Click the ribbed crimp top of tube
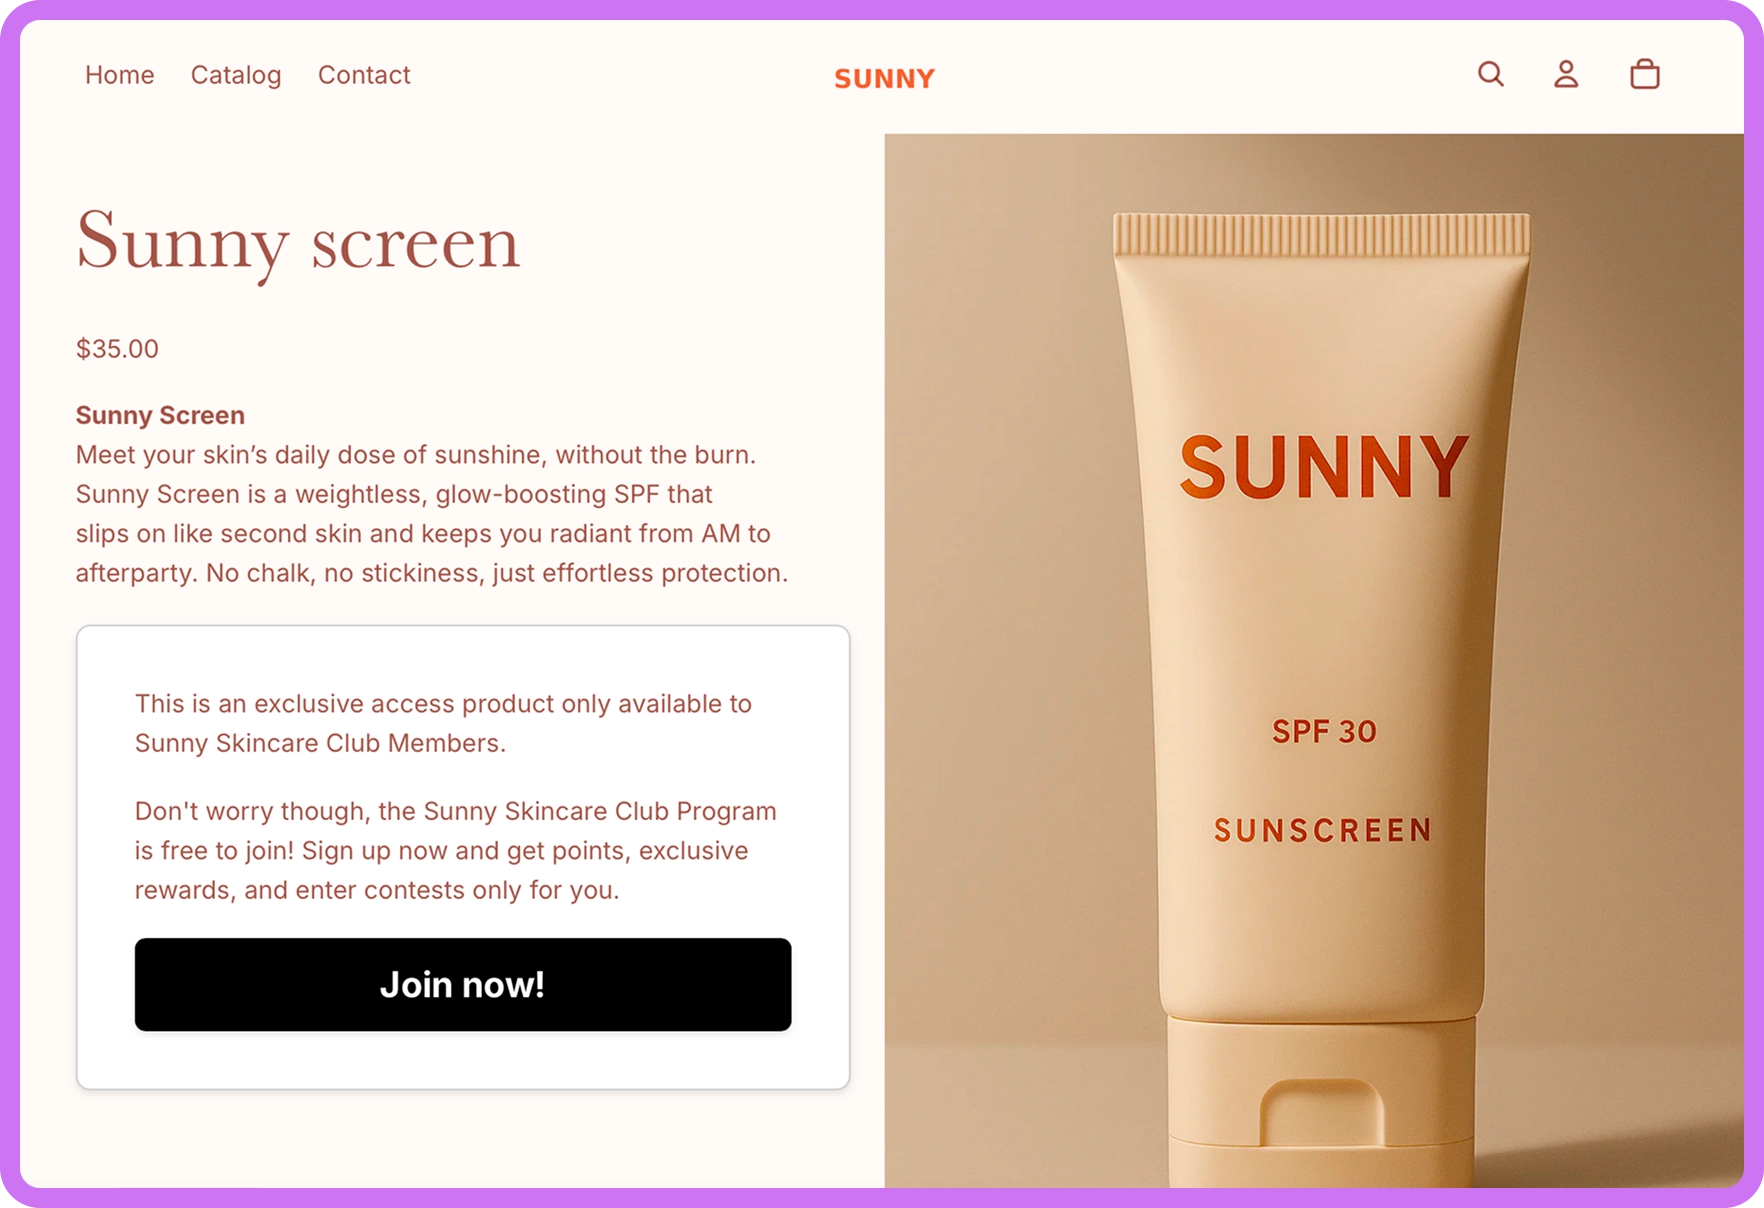Viewport: 1764px width, 1208px height. 1321,234
